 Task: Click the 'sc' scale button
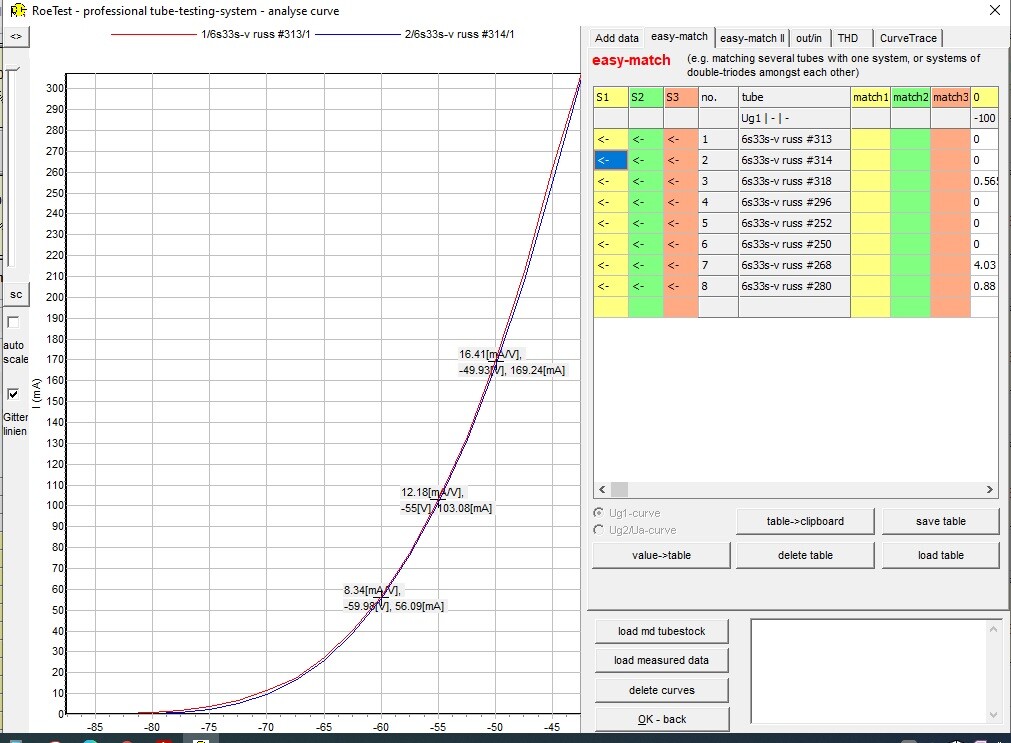[x=16, y=295]
